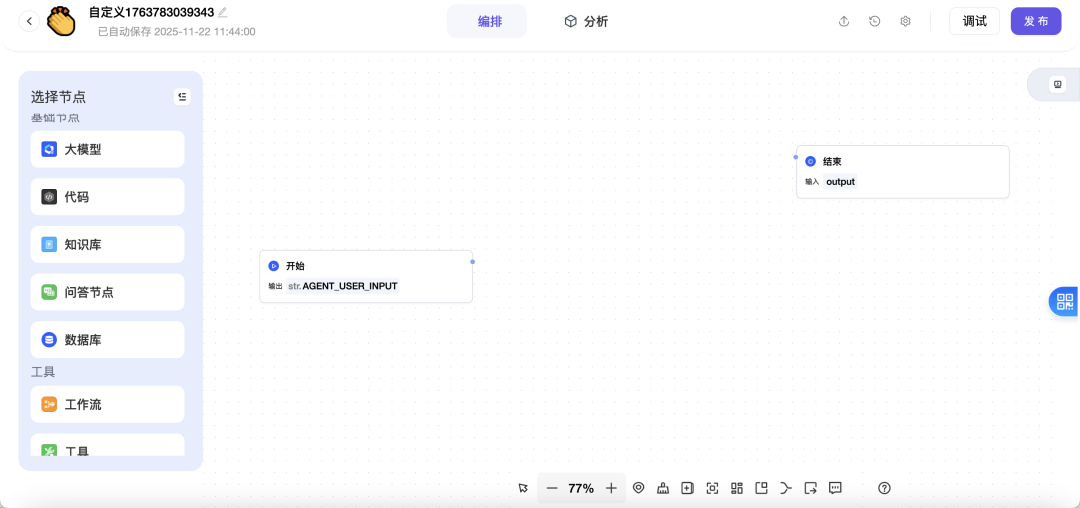The height and width of the screenshot is (508, 1080).
Task: Open the blue QR code side button
Action: point(1065,301)
